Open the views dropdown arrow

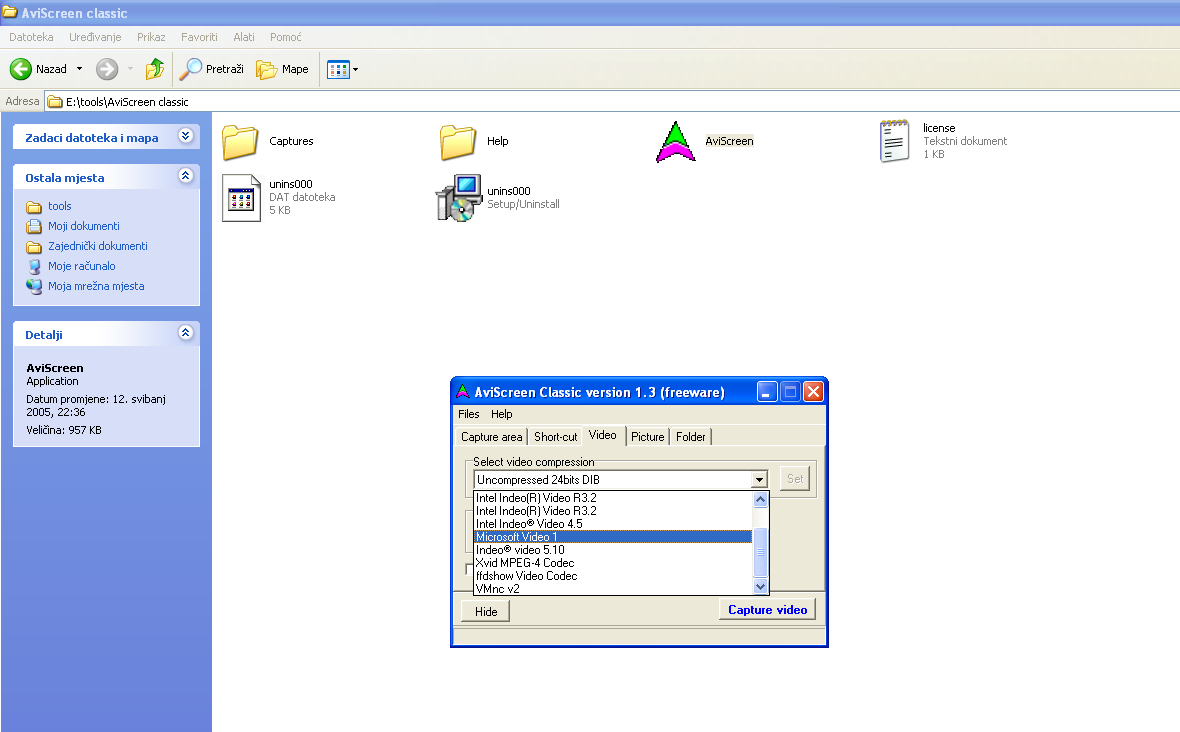coord(355,70)
